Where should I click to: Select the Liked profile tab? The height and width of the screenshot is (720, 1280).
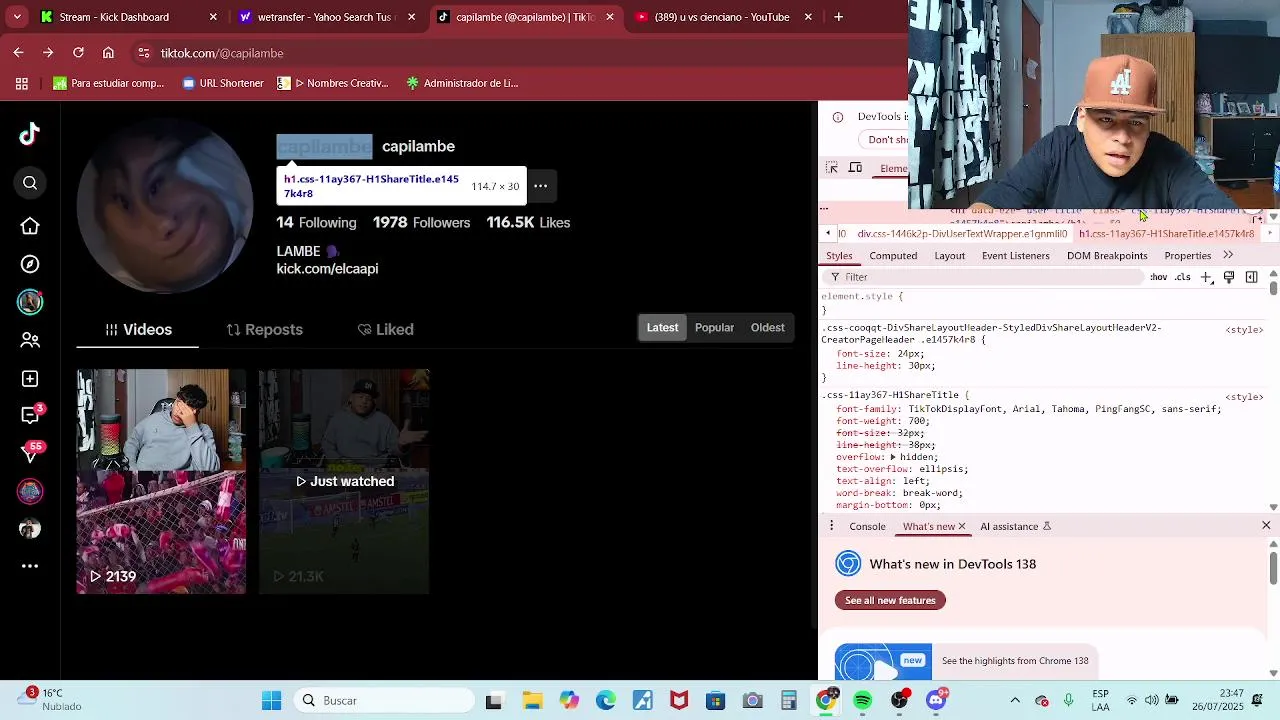385,329
